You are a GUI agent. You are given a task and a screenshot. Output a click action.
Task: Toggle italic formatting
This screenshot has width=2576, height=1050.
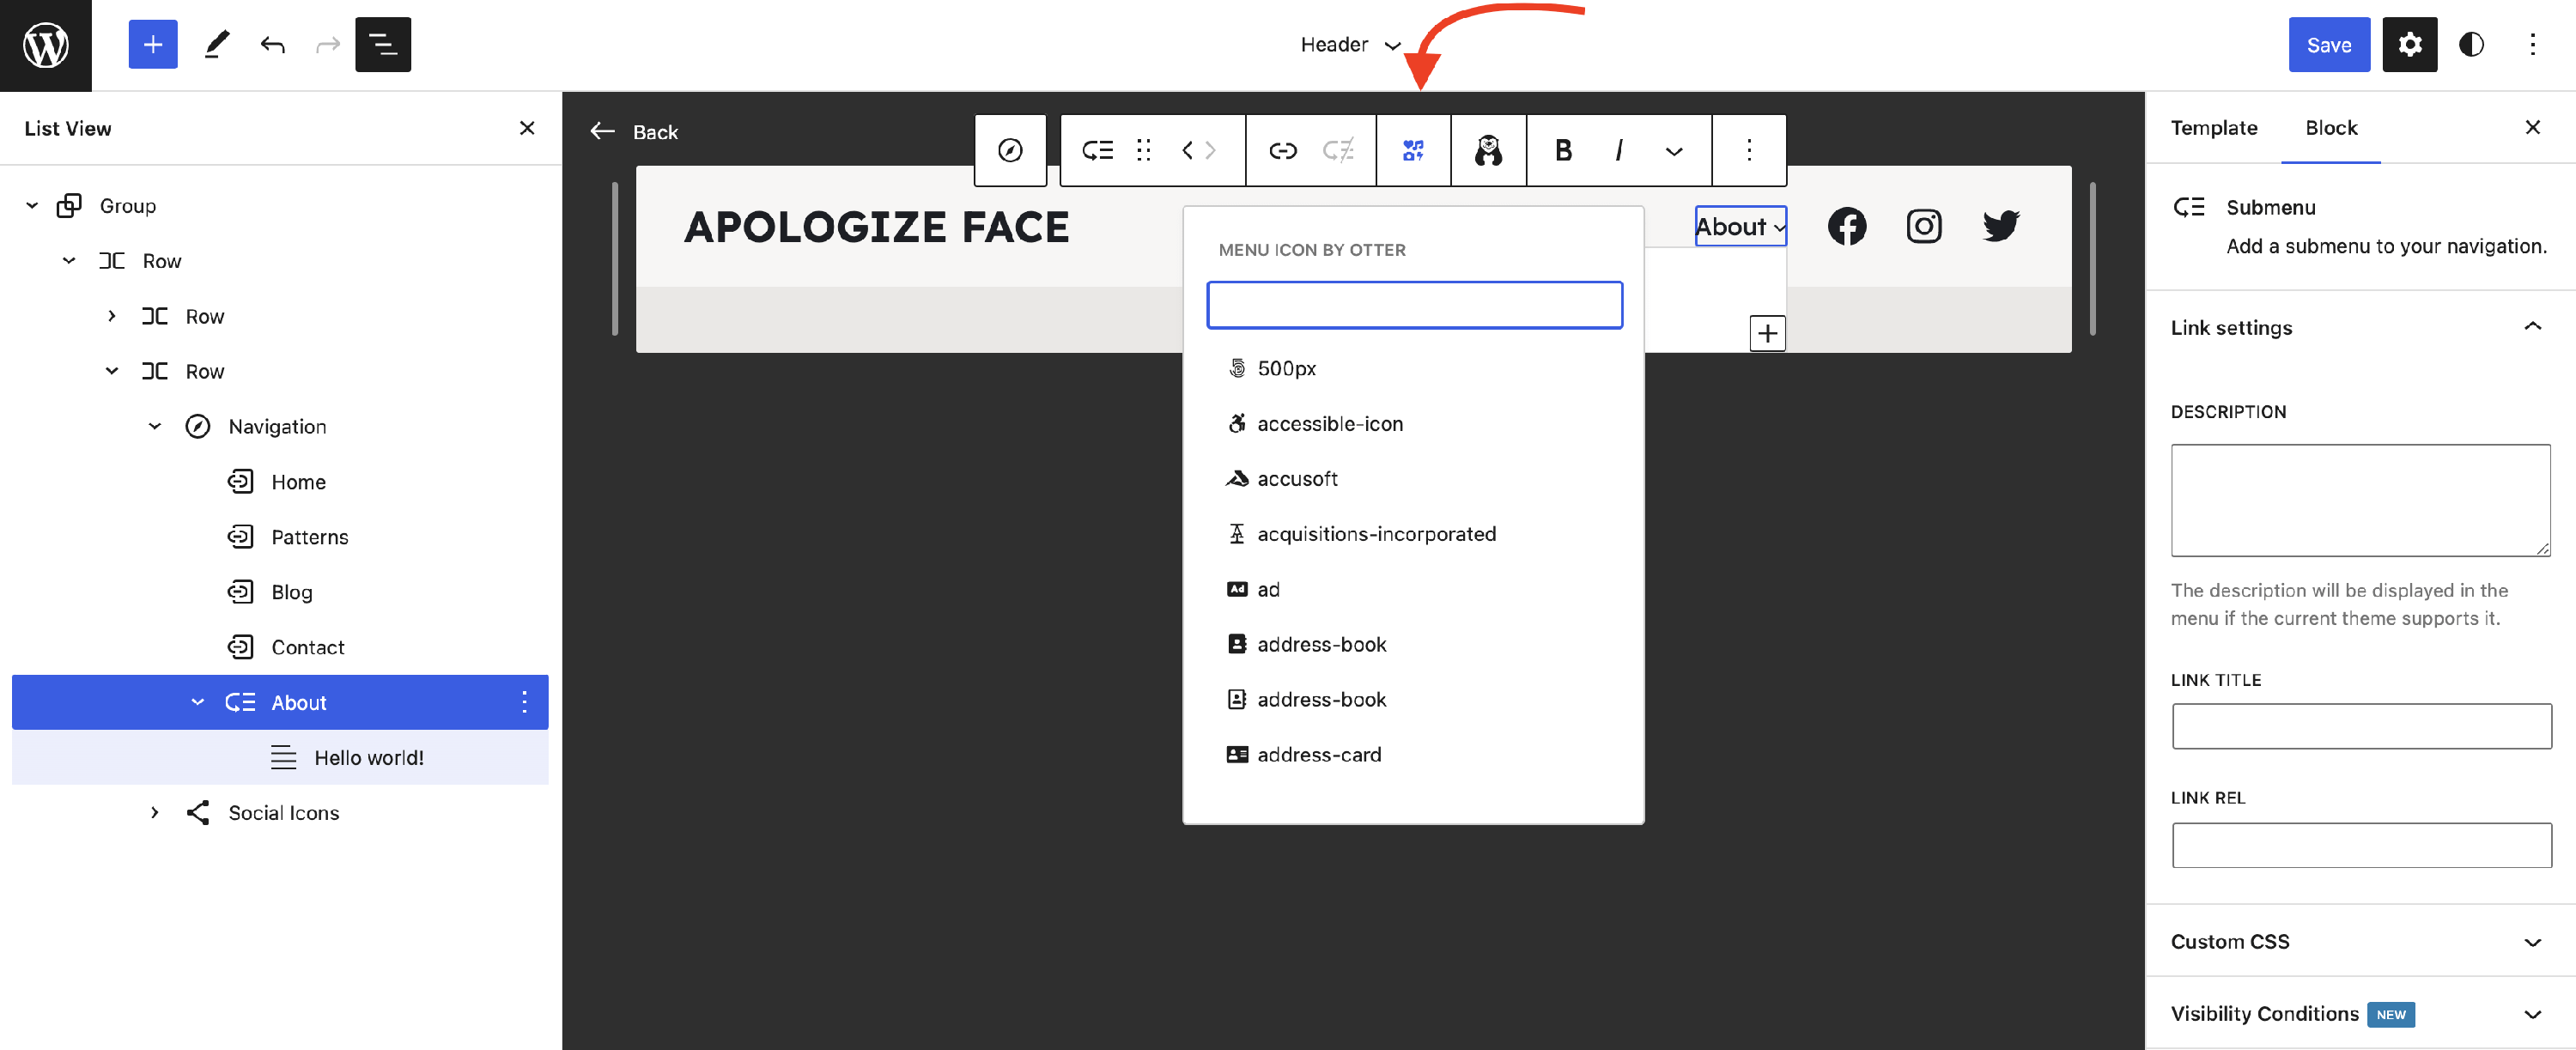tap(1618, 150)
